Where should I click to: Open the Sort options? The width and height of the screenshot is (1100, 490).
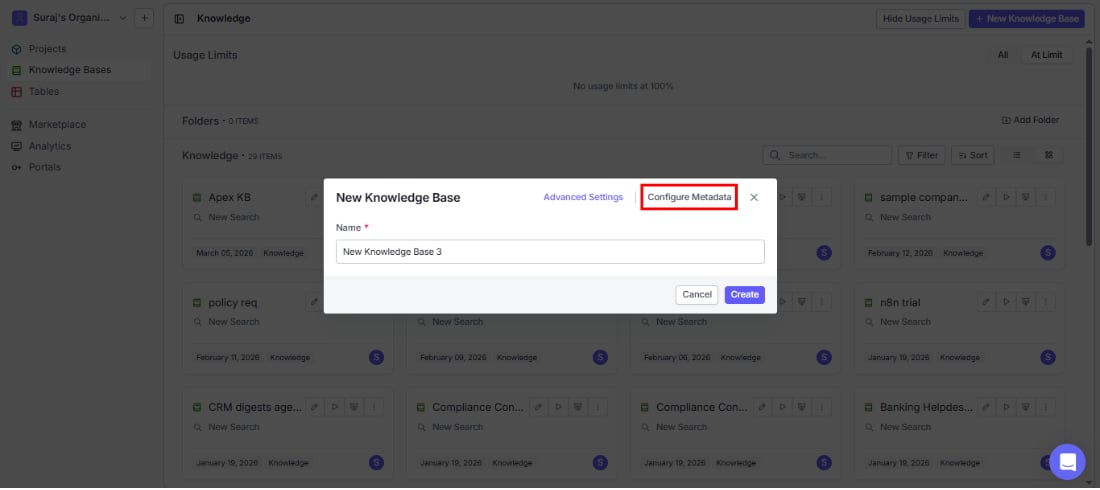[972, 155]
